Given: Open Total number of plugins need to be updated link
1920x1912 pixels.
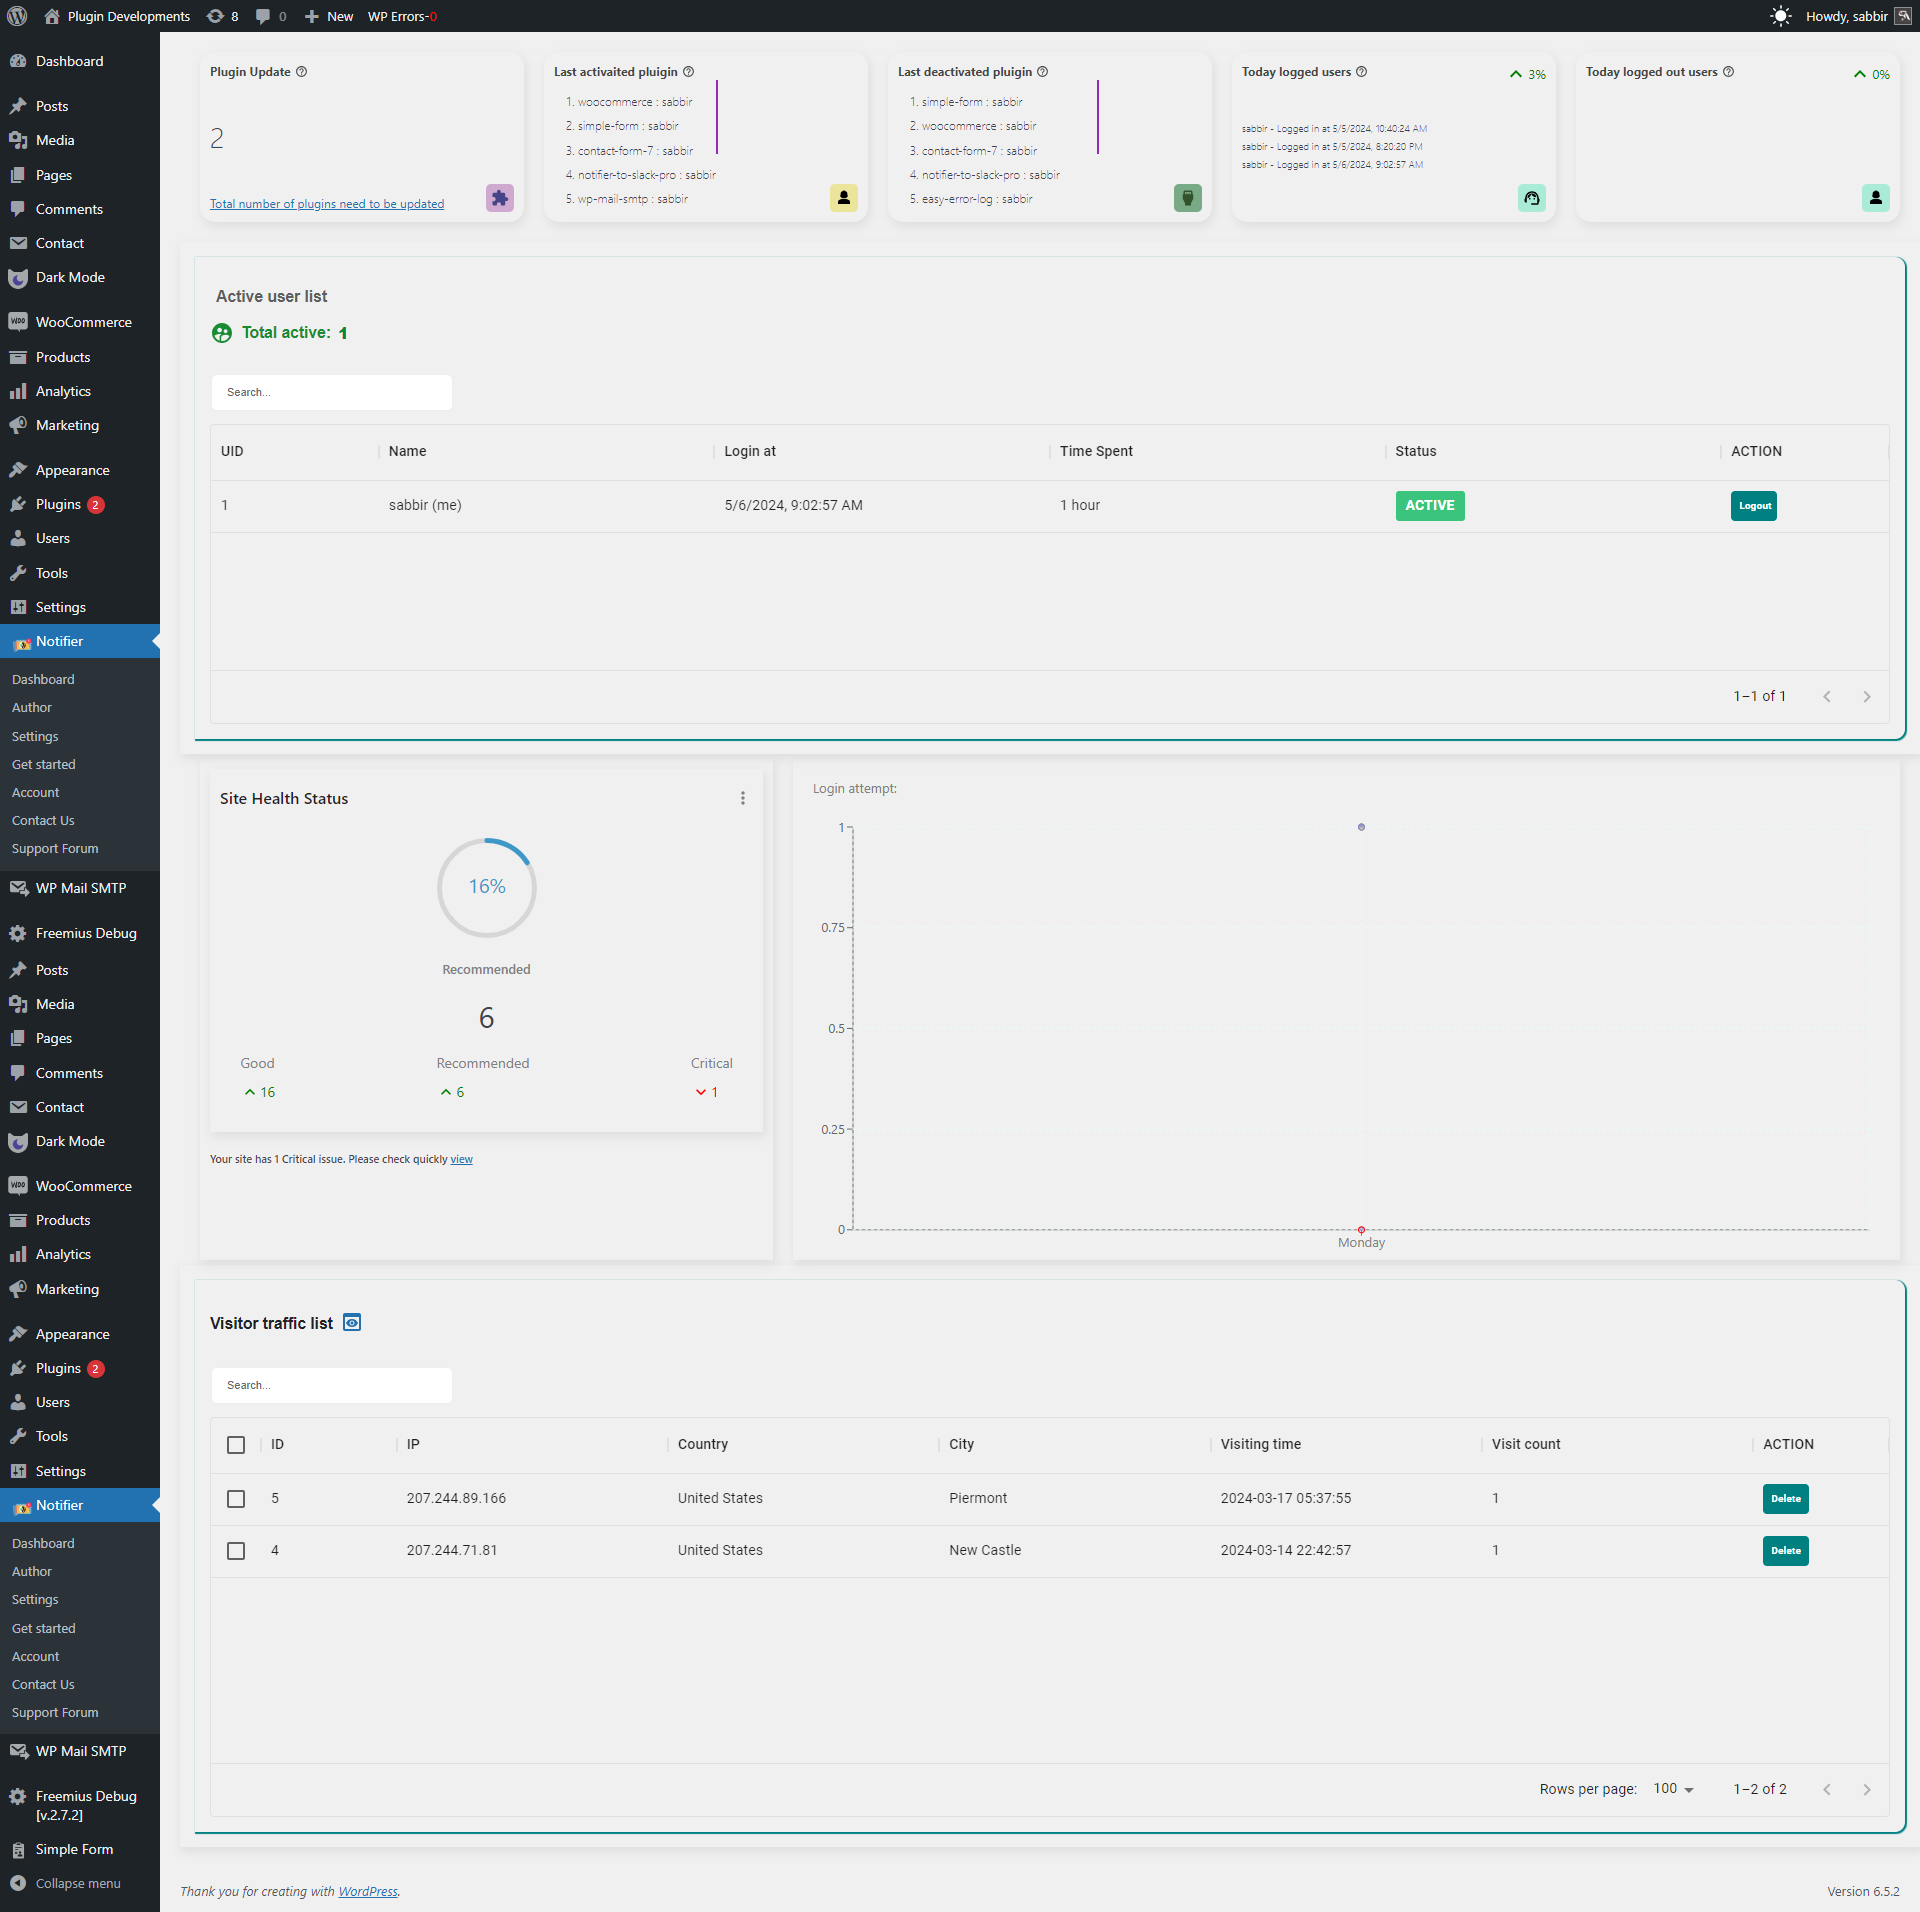Looking at the screenshot, I should [327, 204].
